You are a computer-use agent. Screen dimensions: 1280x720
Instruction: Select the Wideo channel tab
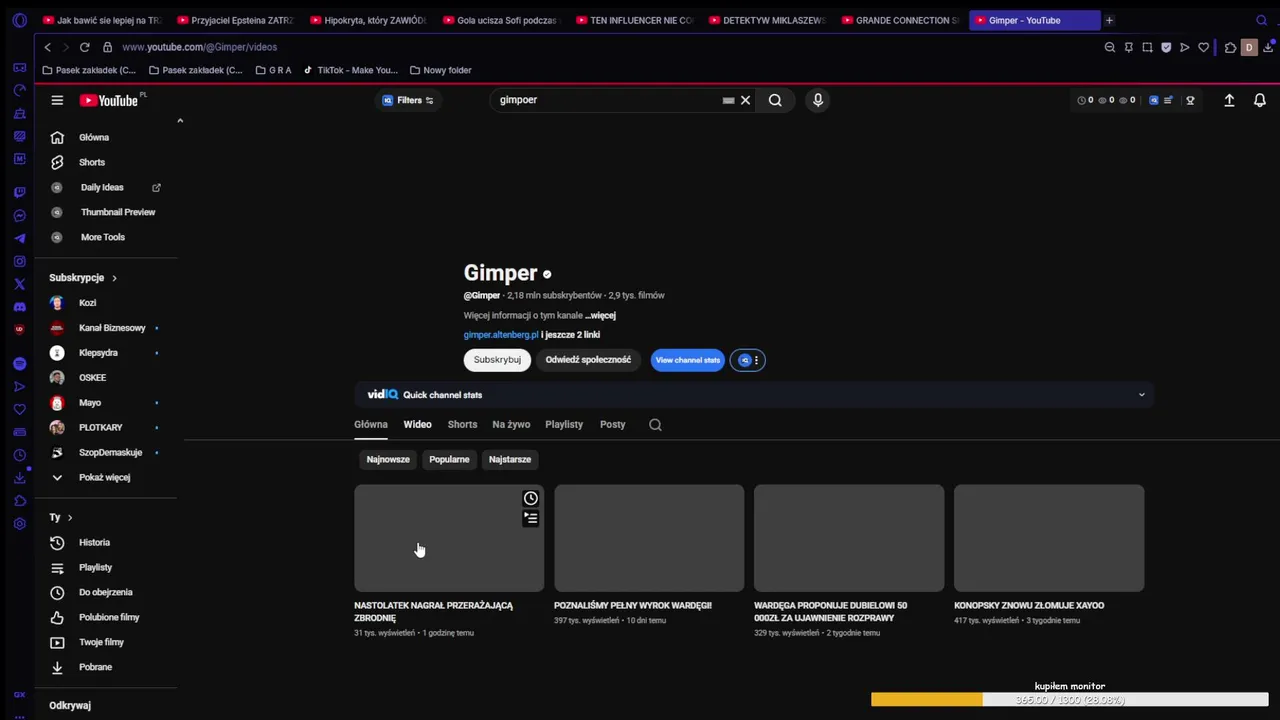point(417,424)
